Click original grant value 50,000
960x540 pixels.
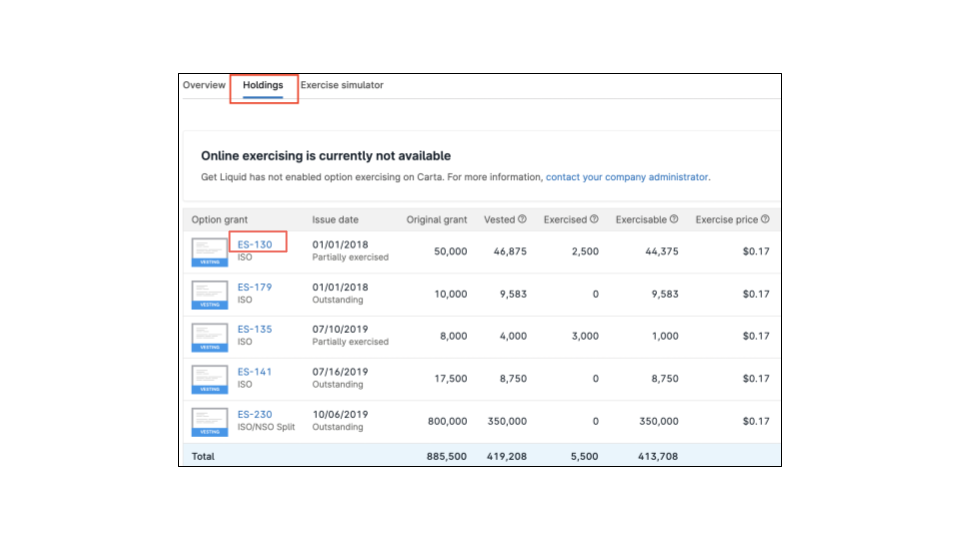[x=451, y=252]
